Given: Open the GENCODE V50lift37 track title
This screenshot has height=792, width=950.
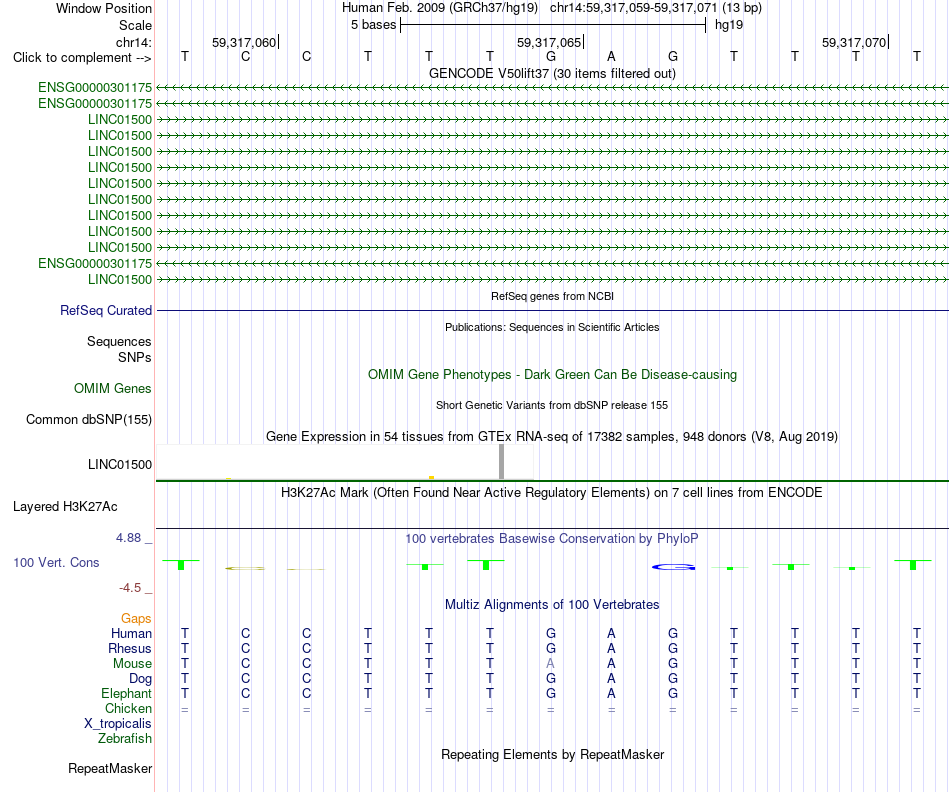Looking at the screenshot, I should click(x=552, y=73).
